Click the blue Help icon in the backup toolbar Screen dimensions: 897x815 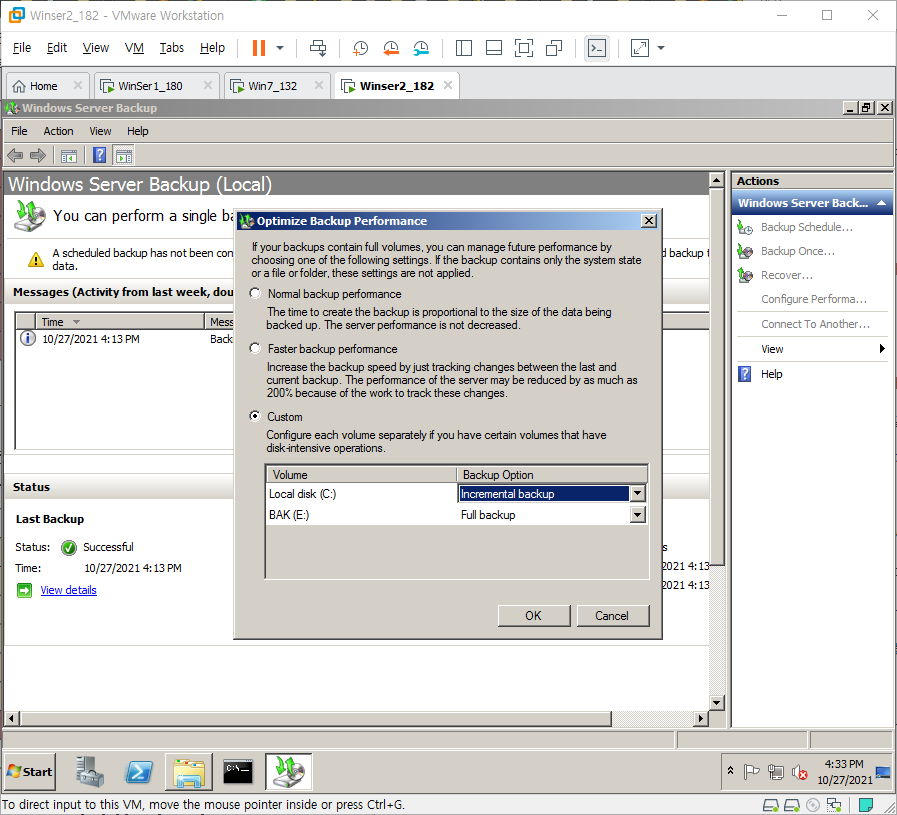(x=100, y=155)
